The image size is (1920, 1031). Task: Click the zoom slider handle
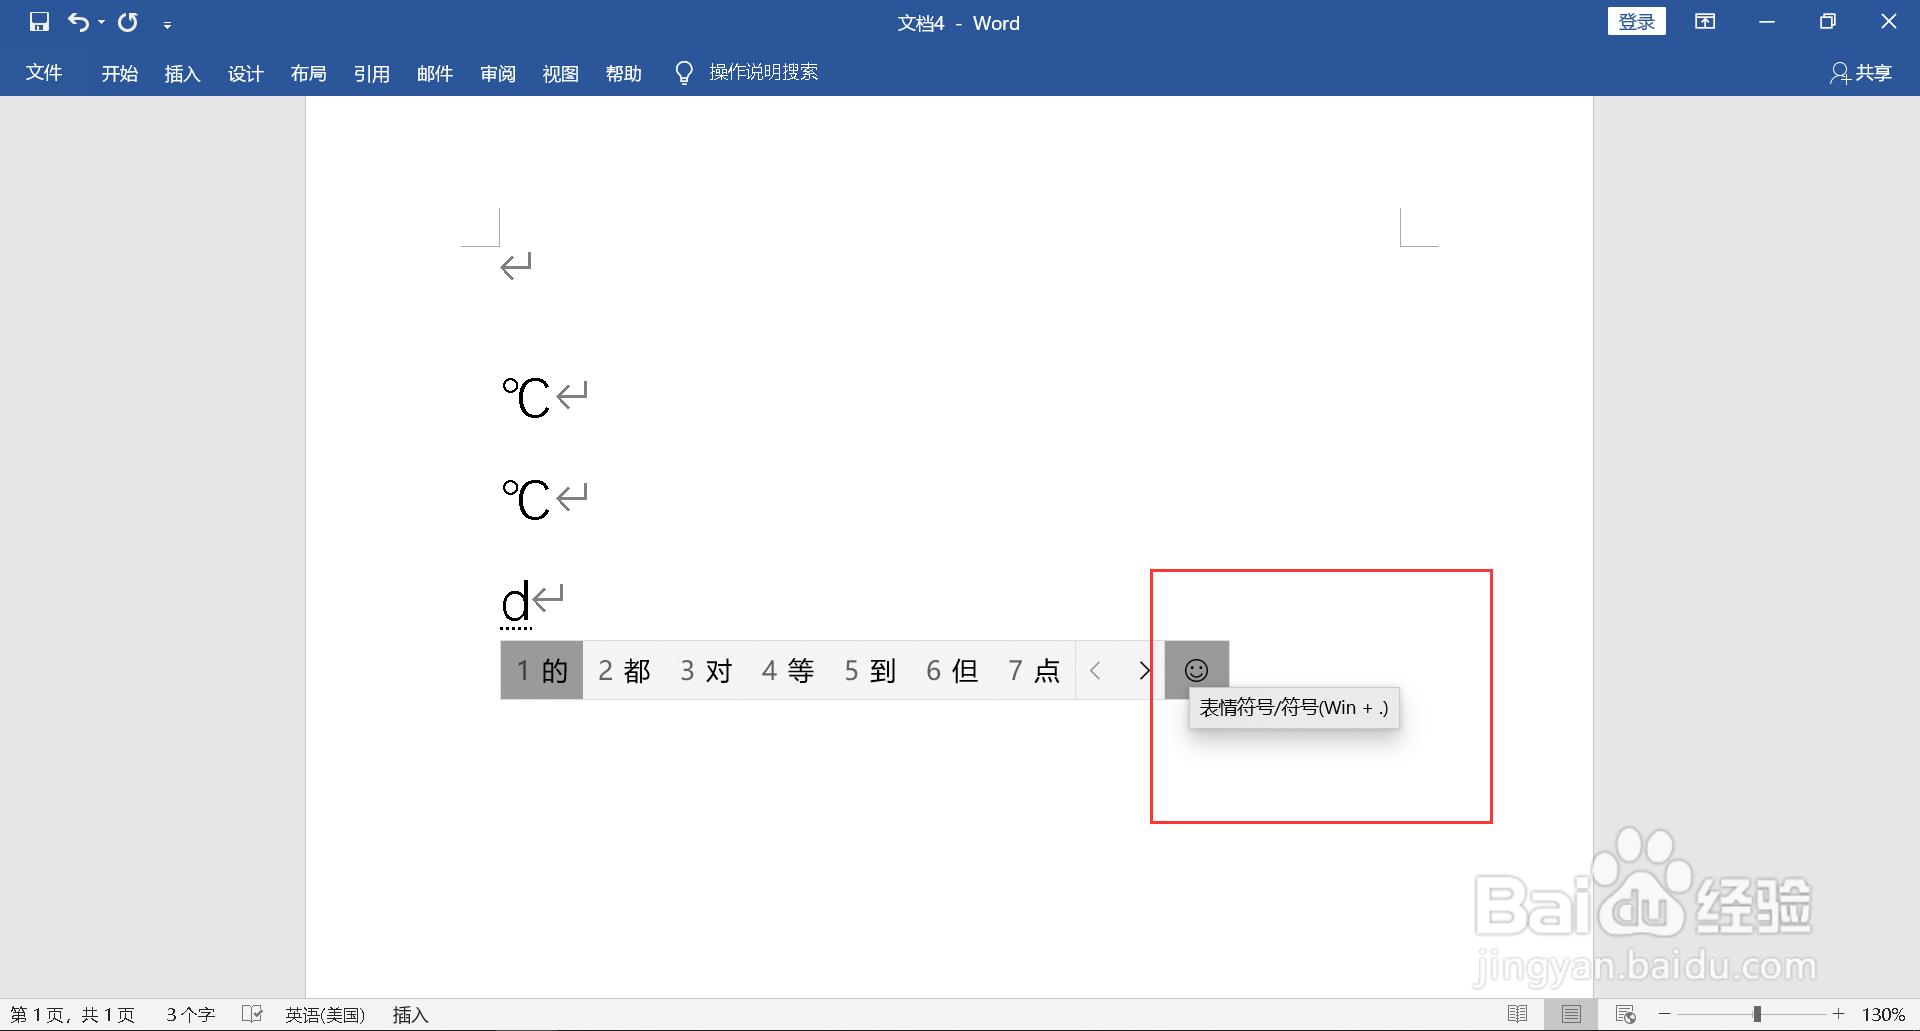pyautogui.click(x=1757, y=1014)
